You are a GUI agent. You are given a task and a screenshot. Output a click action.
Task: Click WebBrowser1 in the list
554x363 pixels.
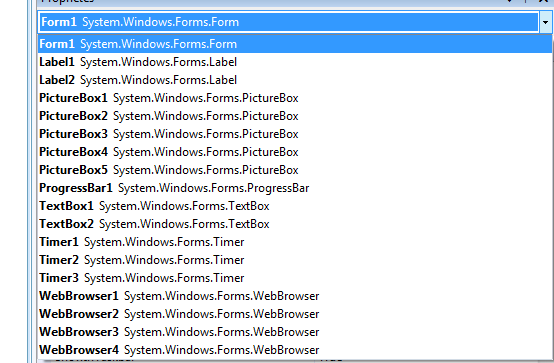click(x=295, y=296)
